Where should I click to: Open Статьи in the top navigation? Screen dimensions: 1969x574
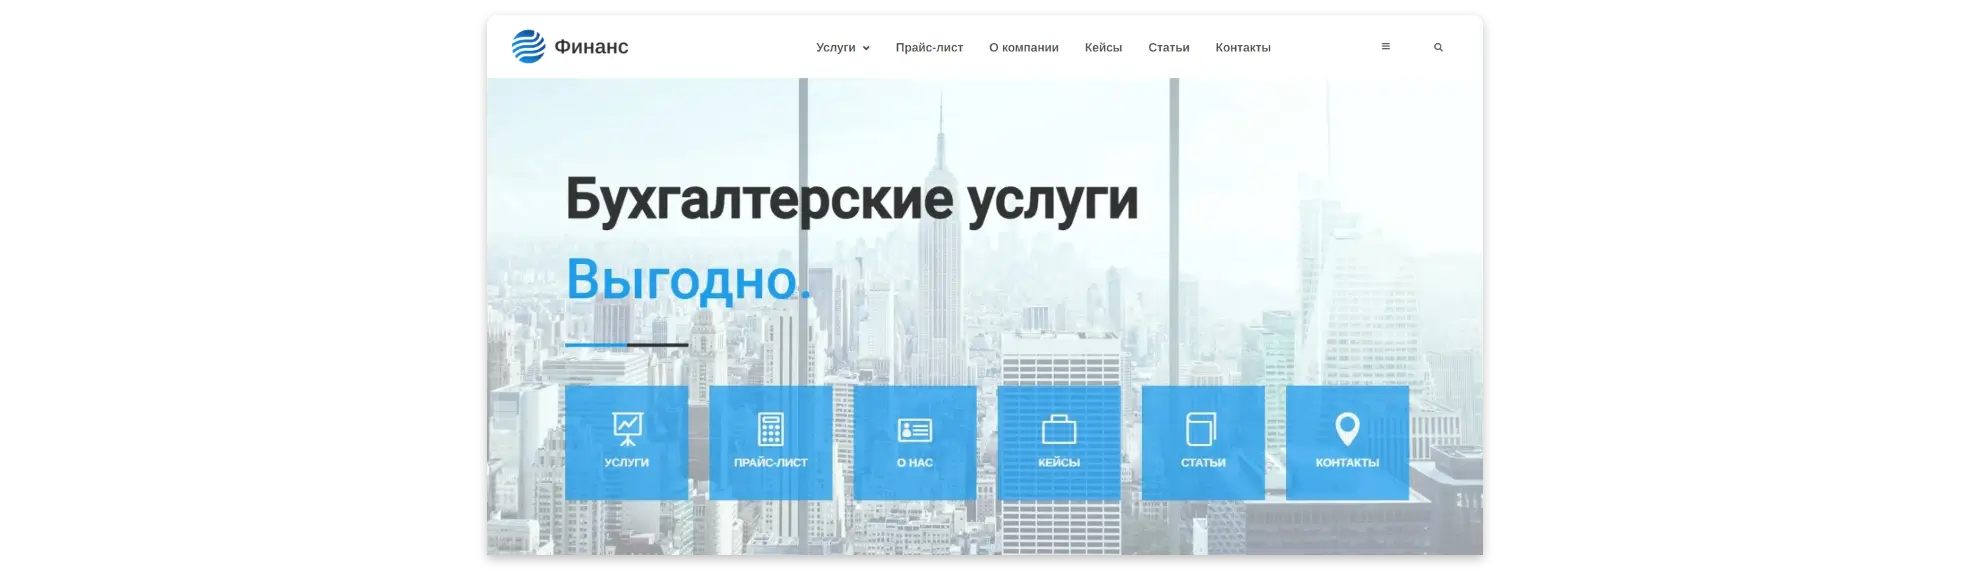coord(1168,48)
